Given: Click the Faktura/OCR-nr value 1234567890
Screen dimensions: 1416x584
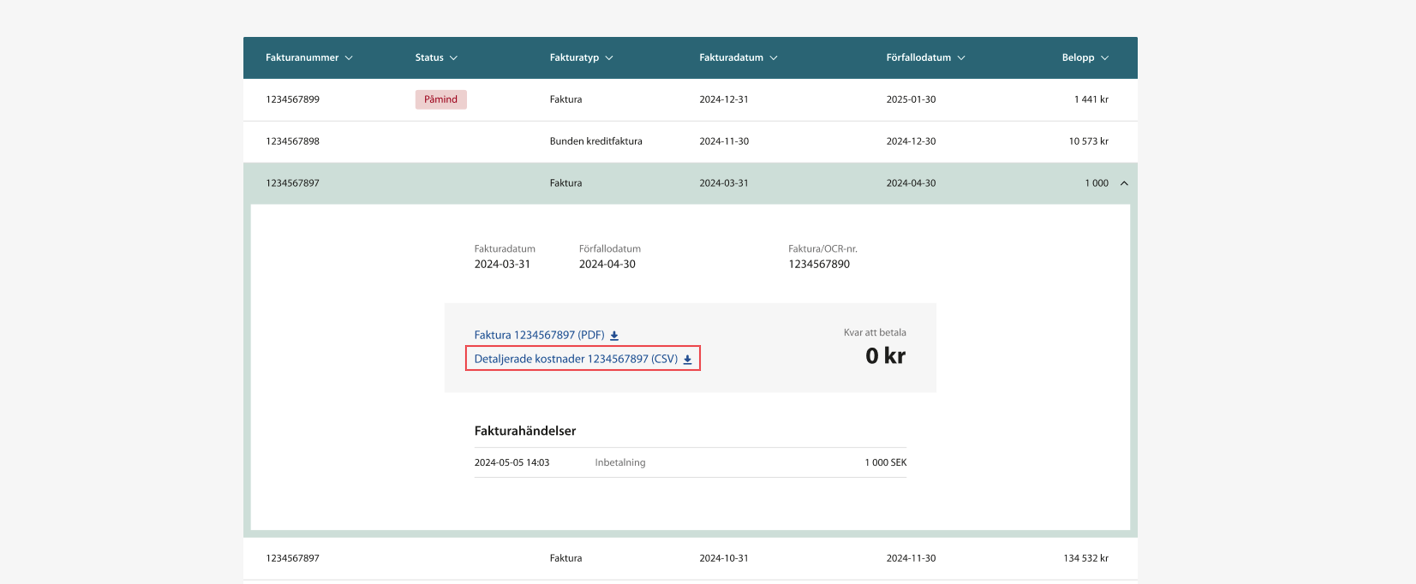Looking at the screenshot, I should click(x=819, y=265).
